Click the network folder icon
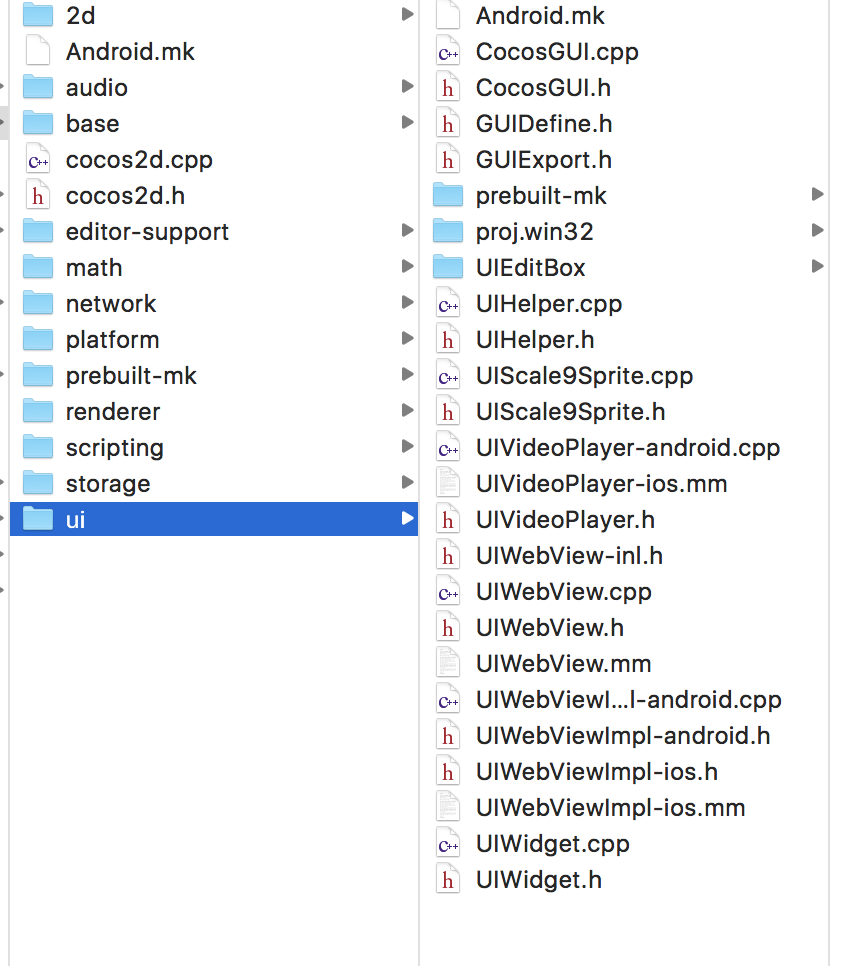 point(38,303)
